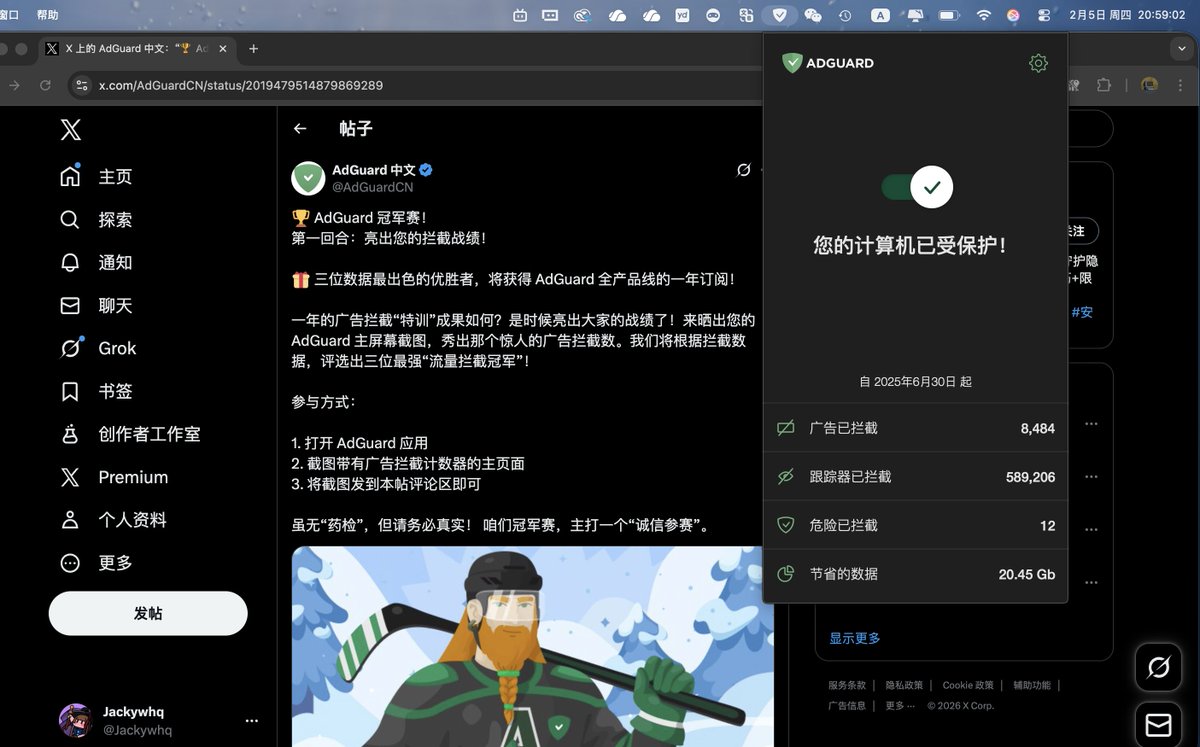Open Premium in X sidebar
Image resolution: width=1200 pixels, height=747 pixels.
coord(114,477)
